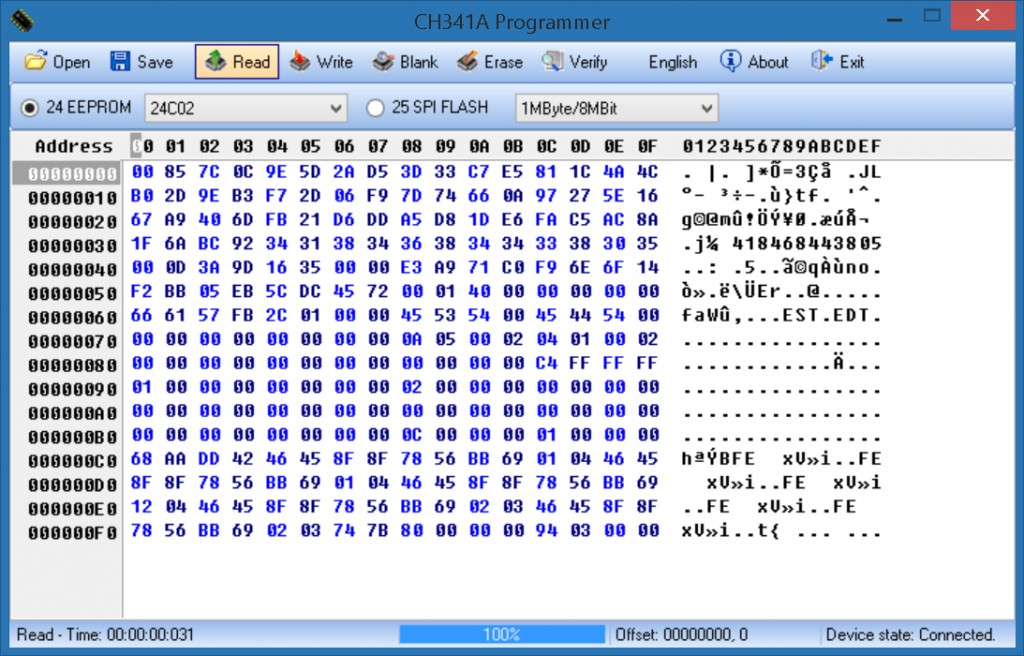The width and height of the screenshot is (1024, 656).
Task: Click hex byte 85 in first row
Action: coord(175,172)
